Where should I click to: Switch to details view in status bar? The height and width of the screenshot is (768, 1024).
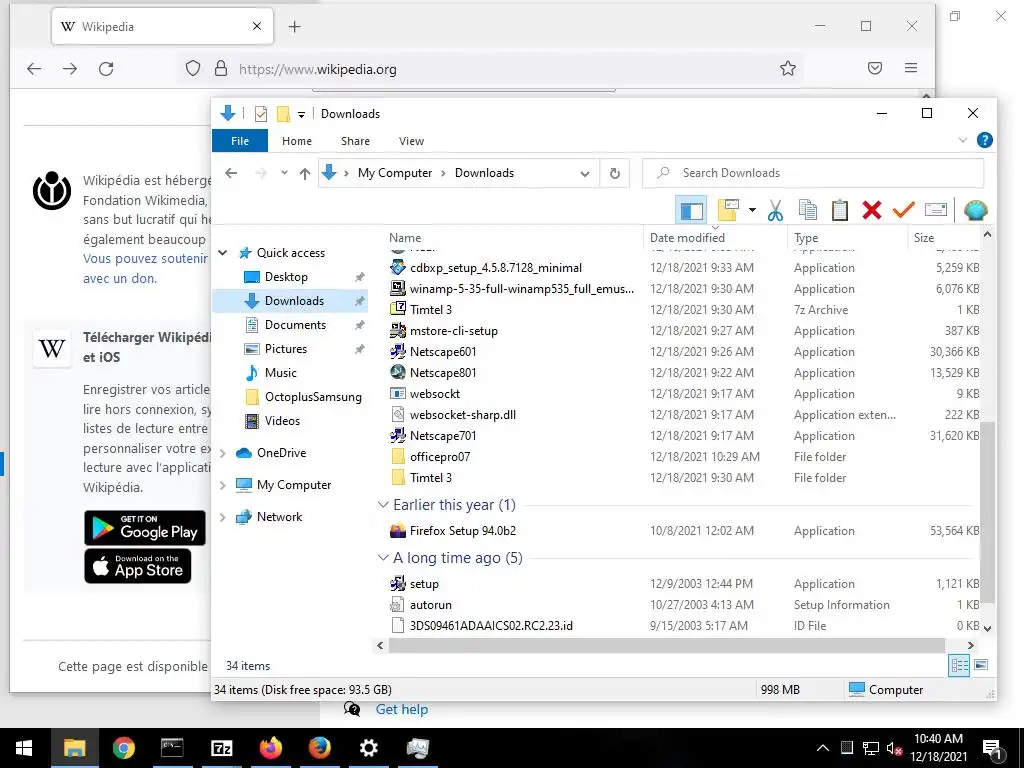pyautogui.click(x=959, y=665)
